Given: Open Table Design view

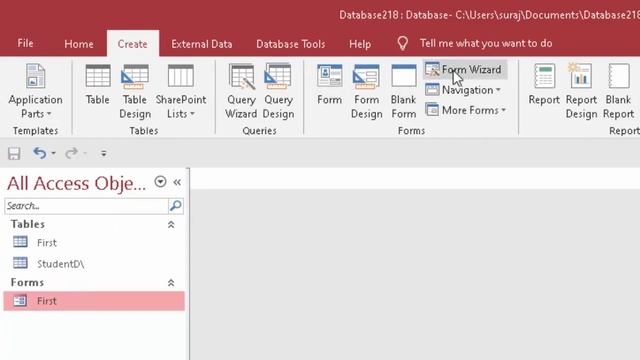Looking at the screenshot, I should (135, 91).
